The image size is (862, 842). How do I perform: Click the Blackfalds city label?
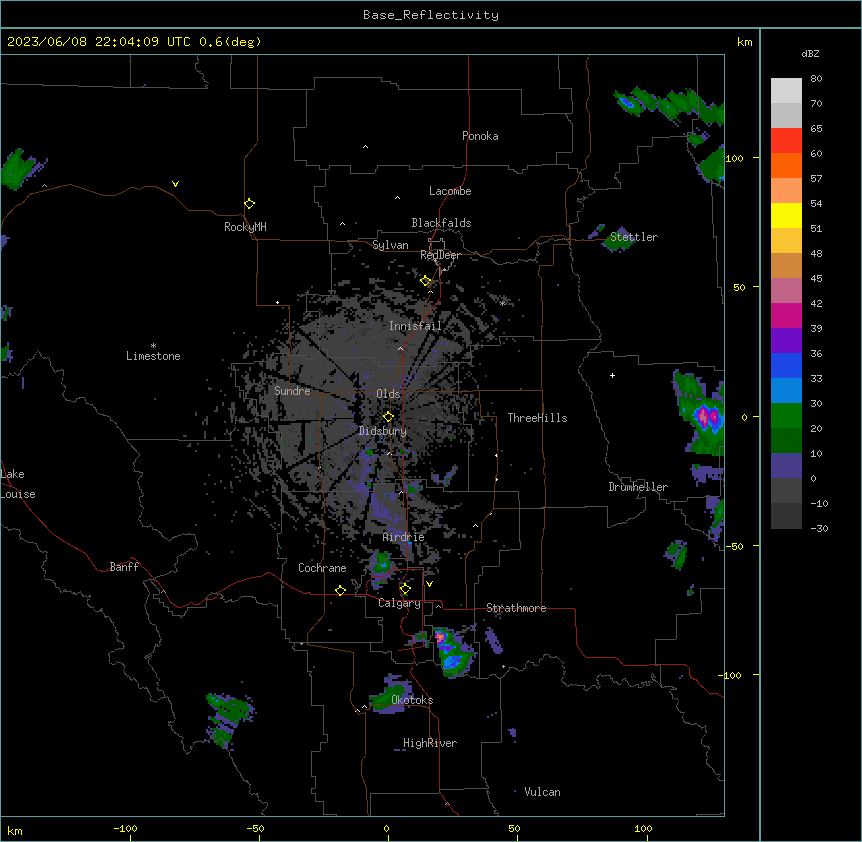point(441,223)
